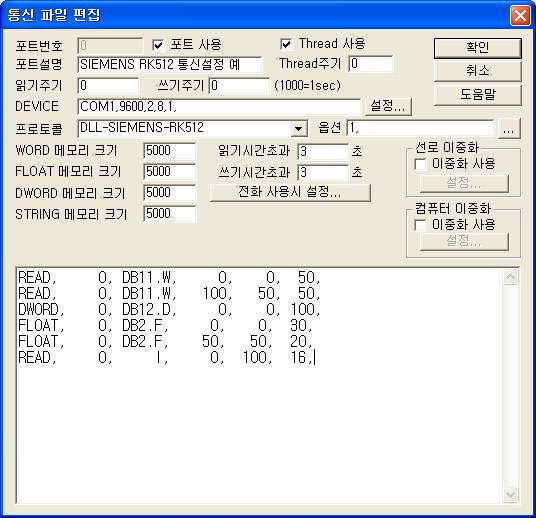Open 도움말 help button
The image size is (536, 518).
pos(478,95)
